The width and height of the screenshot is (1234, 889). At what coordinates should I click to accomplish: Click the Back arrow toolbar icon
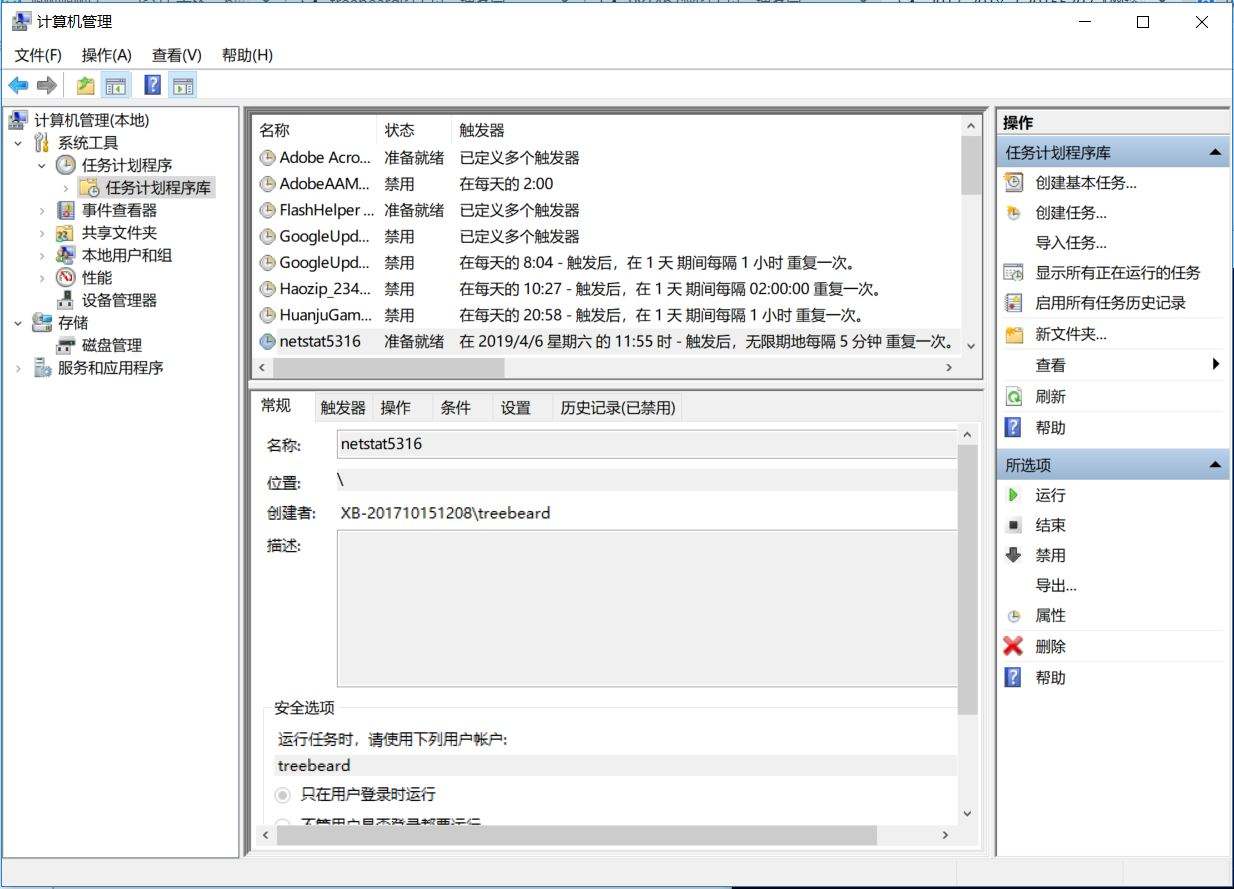[x=18, y=86]
